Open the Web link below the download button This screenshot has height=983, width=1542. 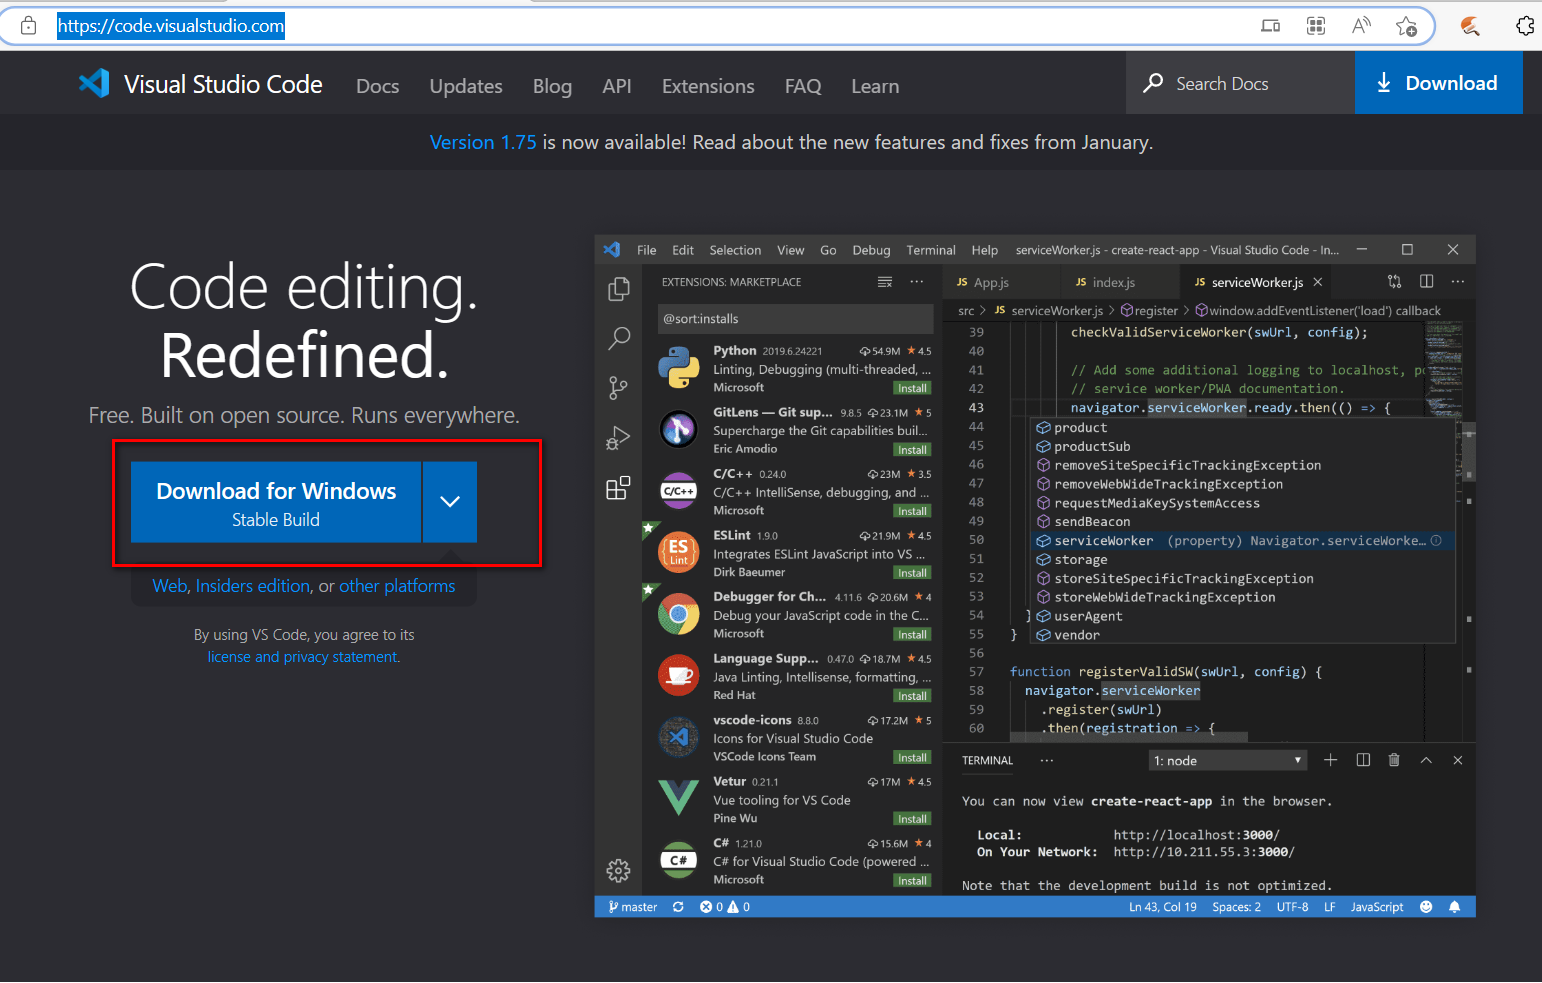[170, 586]
